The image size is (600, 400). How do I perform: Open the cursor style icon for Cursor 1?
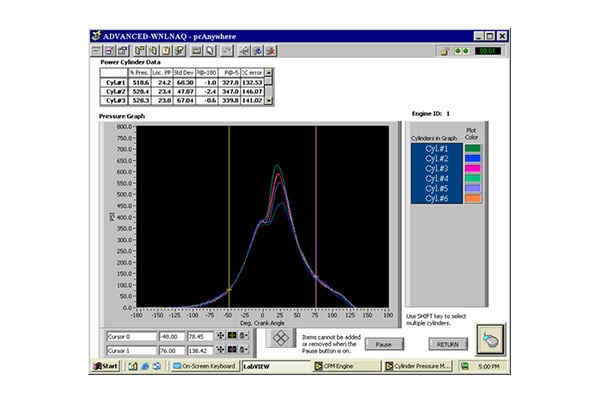[232, 349]
